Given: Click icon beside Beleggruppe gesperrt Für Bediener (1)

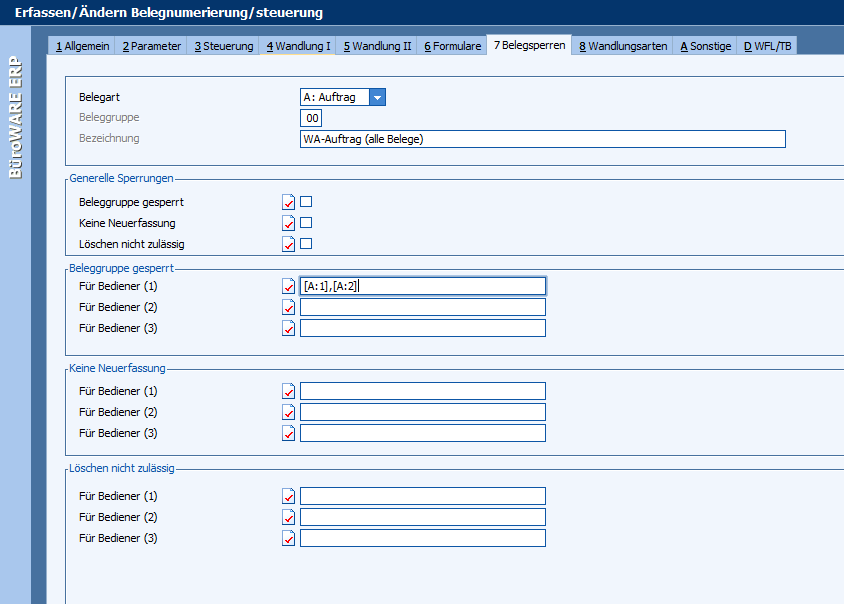Looking at the screenshot, I should [x=289, y=286].
